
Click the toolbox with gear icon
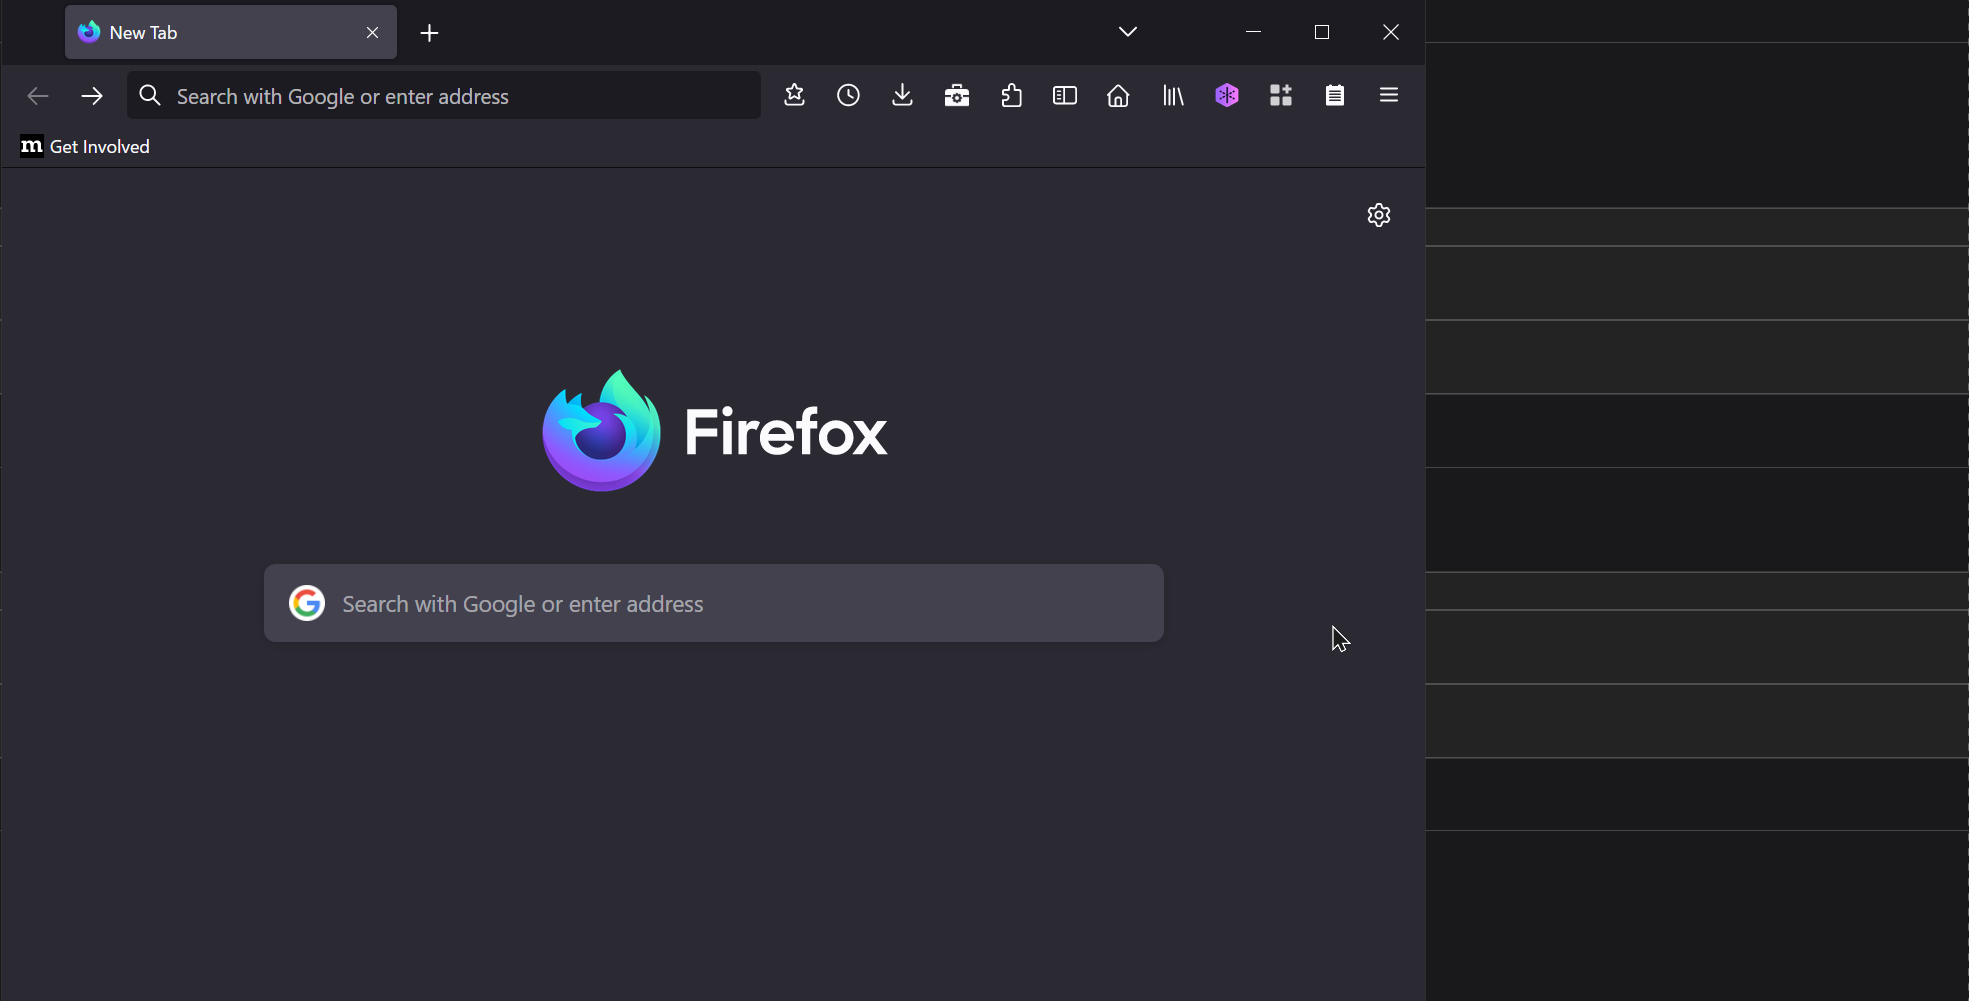click(957, 95)
